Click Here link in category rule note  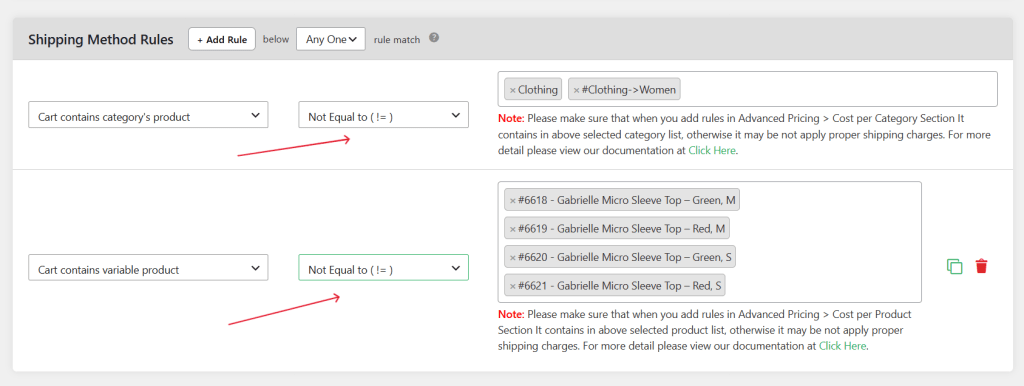[712, 150]
